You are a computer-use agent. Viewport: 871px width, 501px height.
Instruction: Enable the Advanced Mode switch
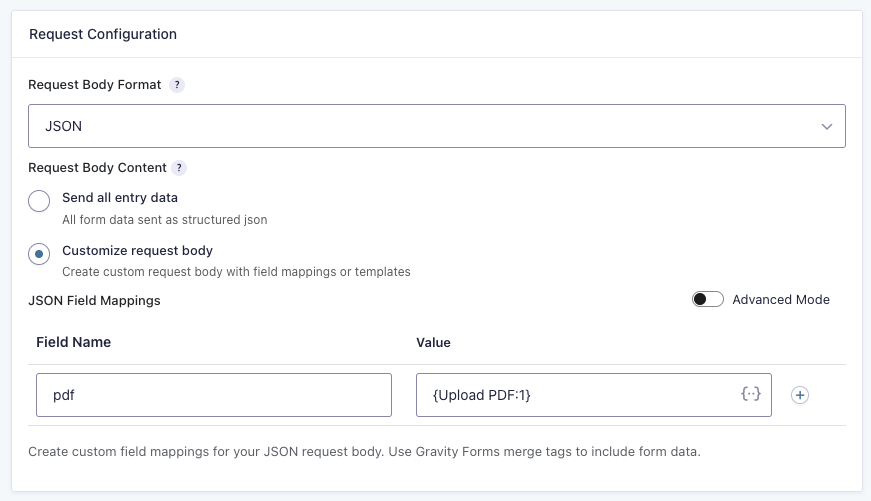click(x=708, y=300)
